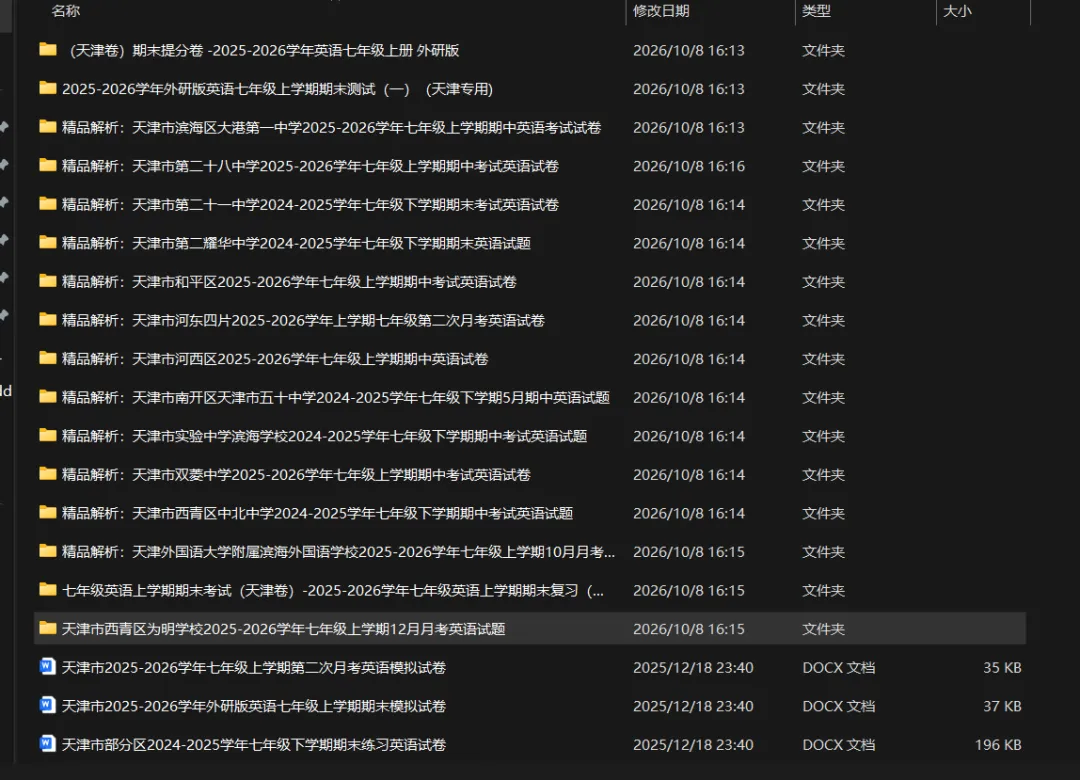This screenshot has height=780, width=1080.
Task: Select folder name 精品解析:天津市双菱中学2025-2026学年七年级上学期期中考试英语试卷
Action: tap(296, 475)
